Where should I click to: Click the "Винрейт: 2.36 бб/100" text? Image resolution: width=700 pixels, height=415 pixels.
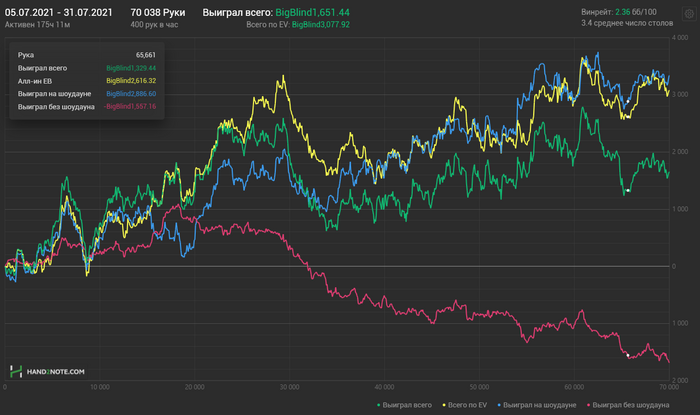coord(619,12)
